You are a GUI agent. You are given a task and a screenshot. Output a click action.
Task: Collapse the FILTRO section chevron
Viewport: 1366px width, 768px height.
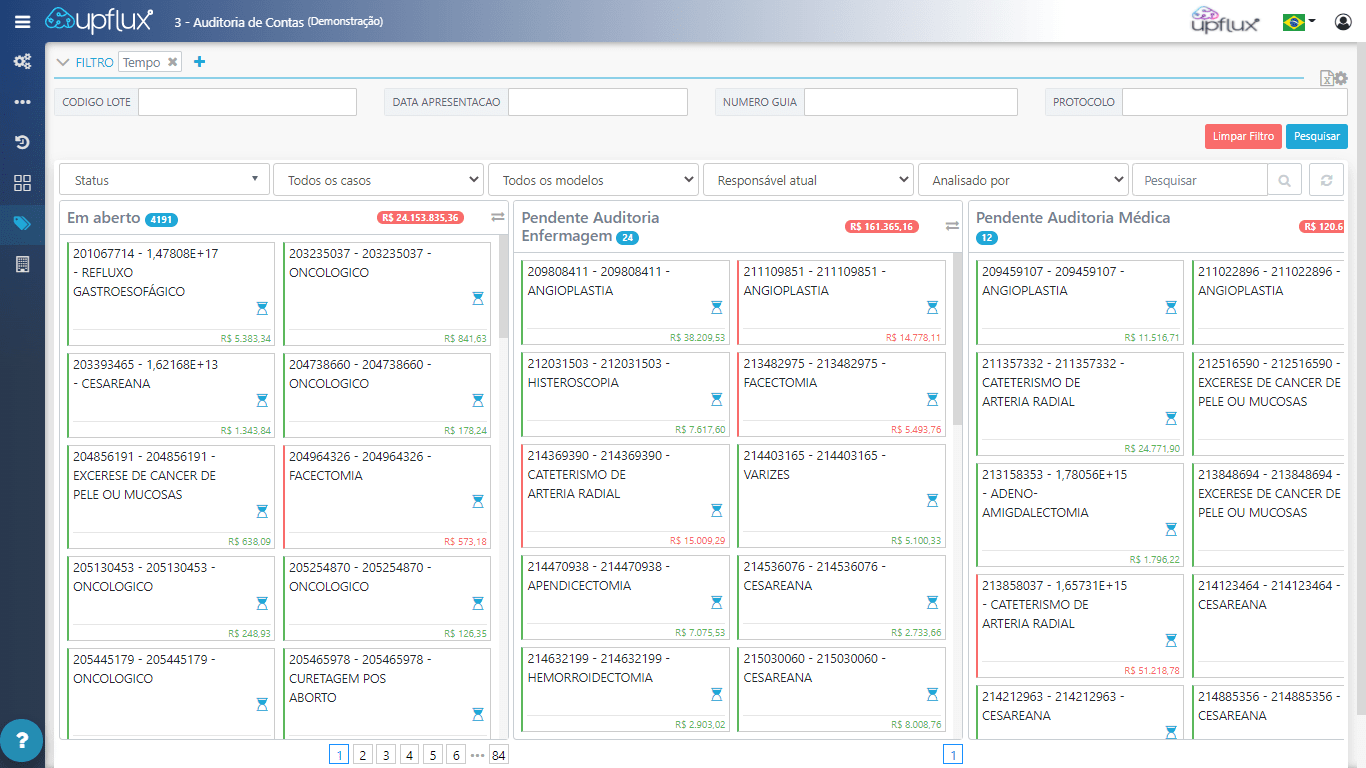click(62, 62)
